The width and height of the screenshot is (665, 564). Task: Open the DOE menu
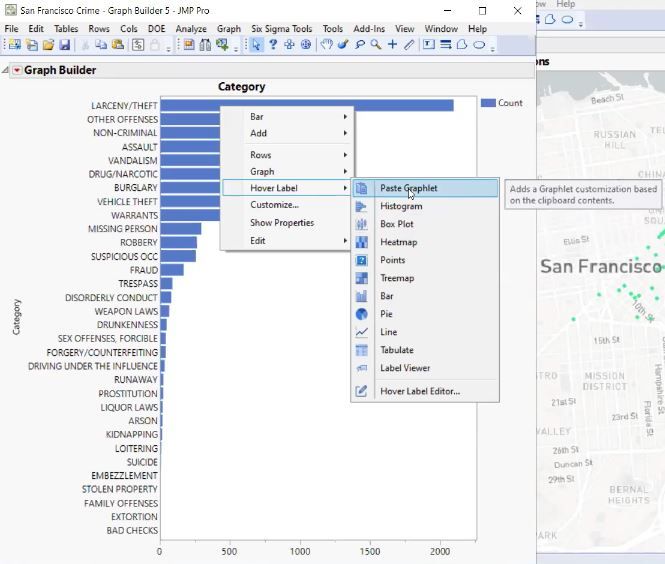coord(156,29)
